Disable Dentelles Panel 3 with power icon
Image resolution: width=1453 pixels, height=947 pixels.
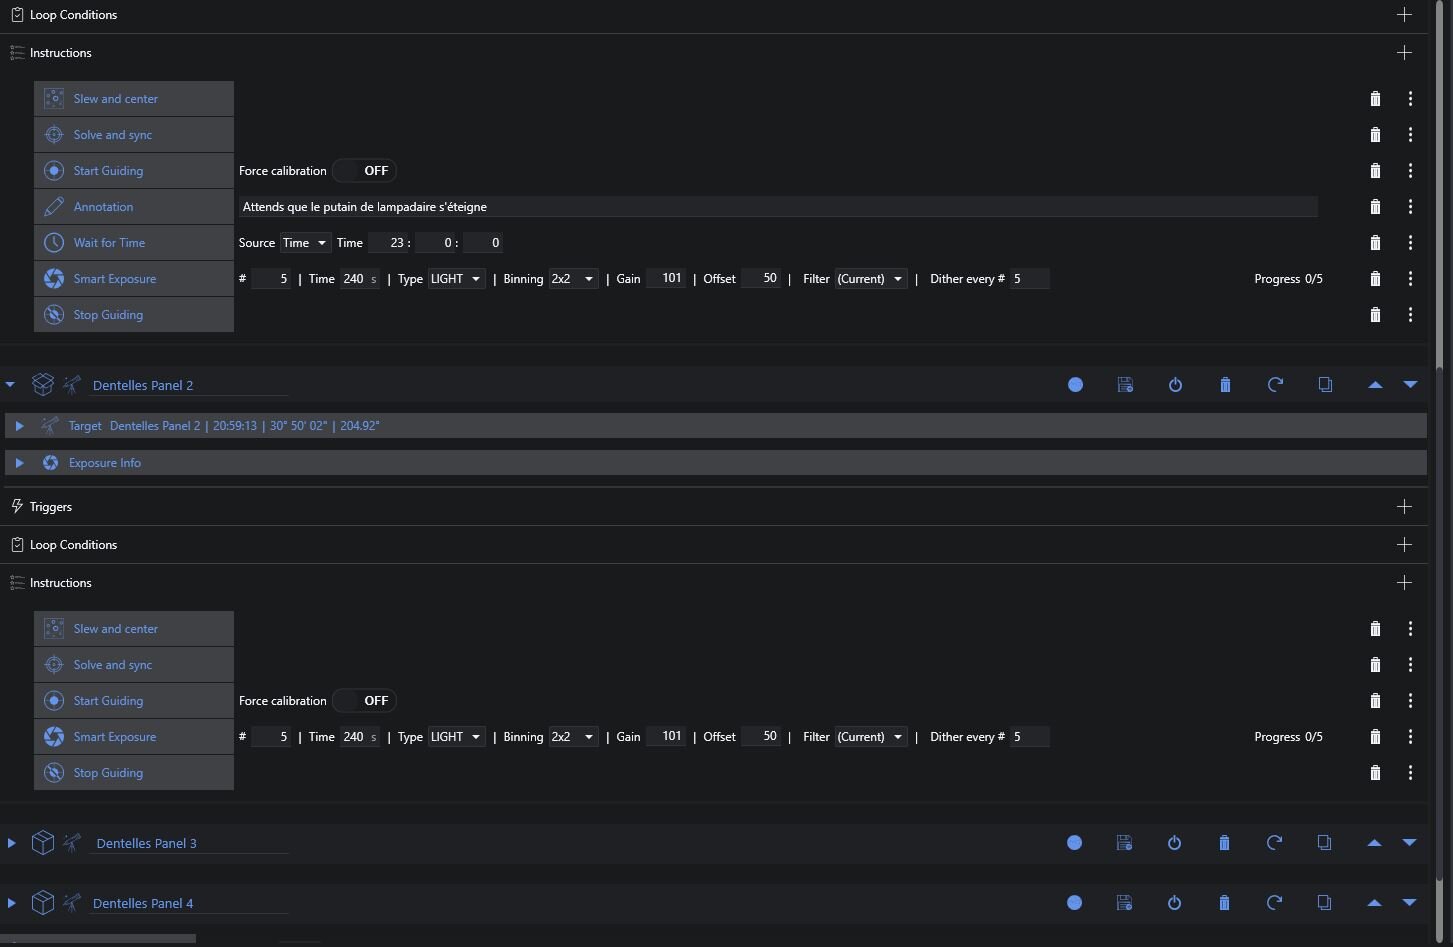[x=1174, y=843]
